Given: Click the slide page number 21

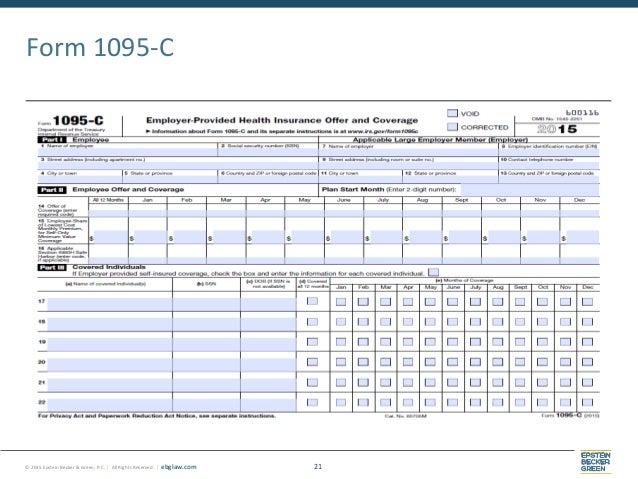Looking at the screenshot, I should tap(318, 466).
